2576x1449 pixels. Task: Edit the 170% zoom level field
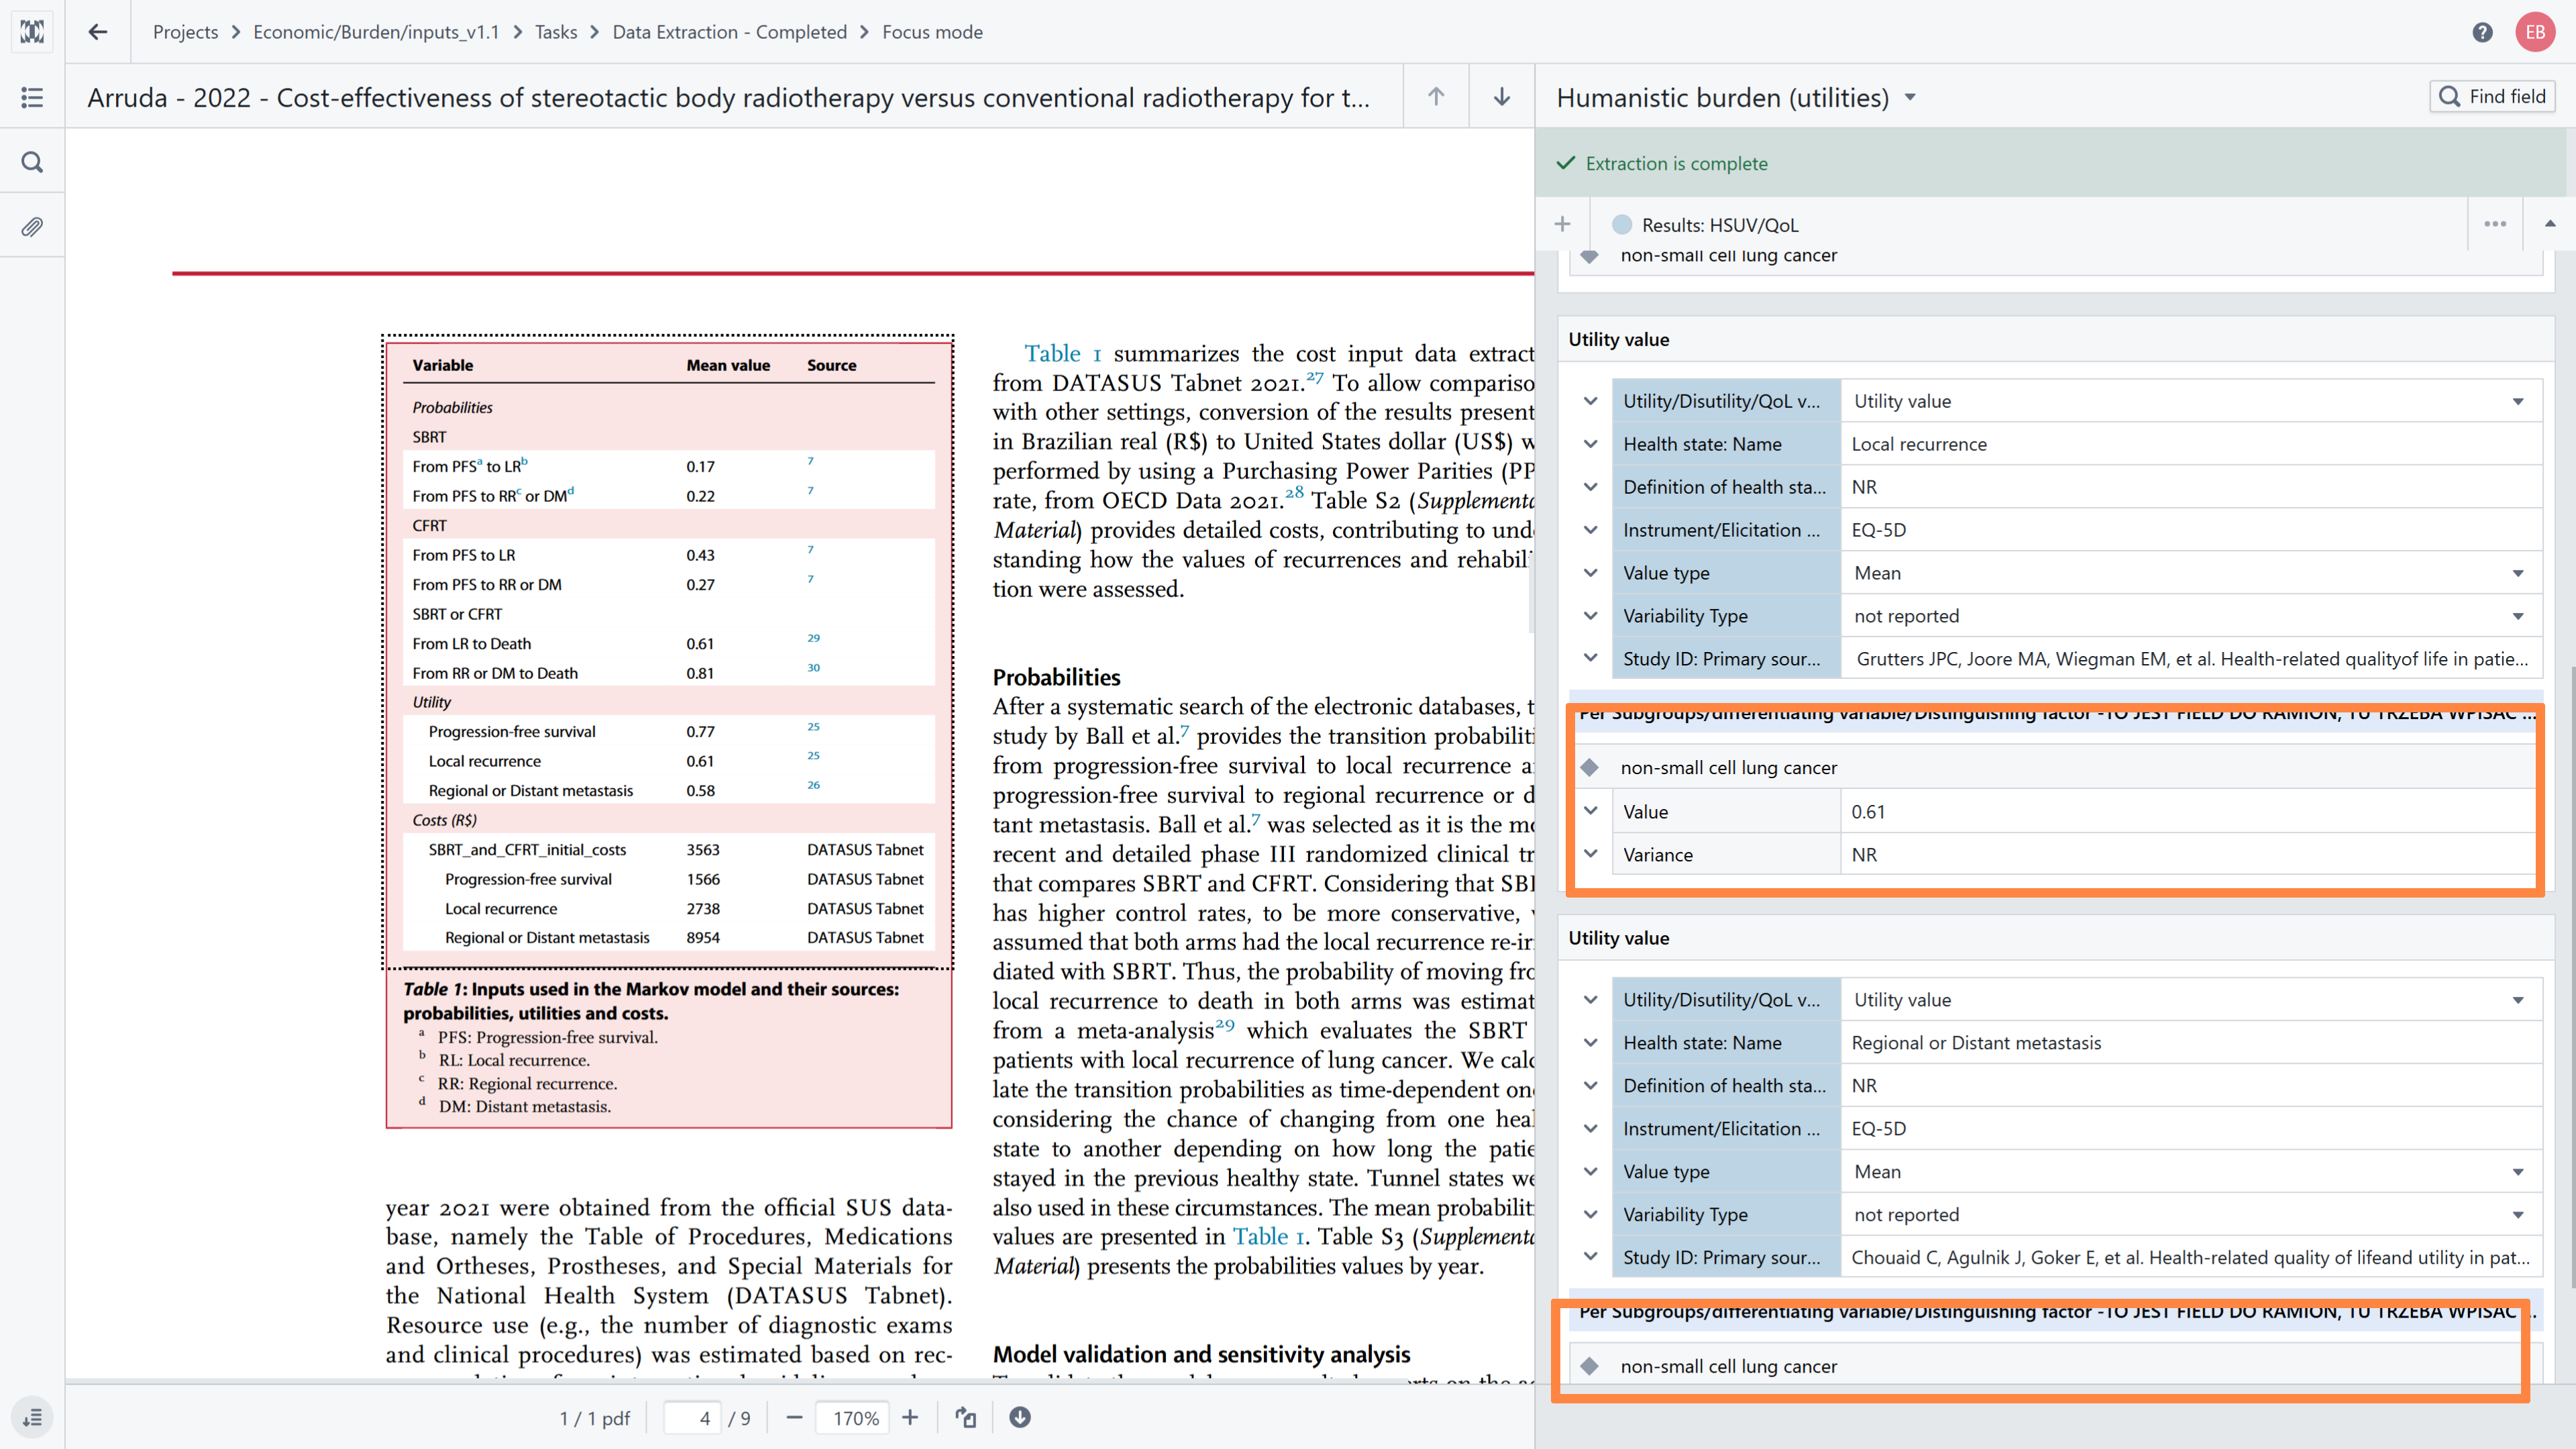coord(853,1417)
